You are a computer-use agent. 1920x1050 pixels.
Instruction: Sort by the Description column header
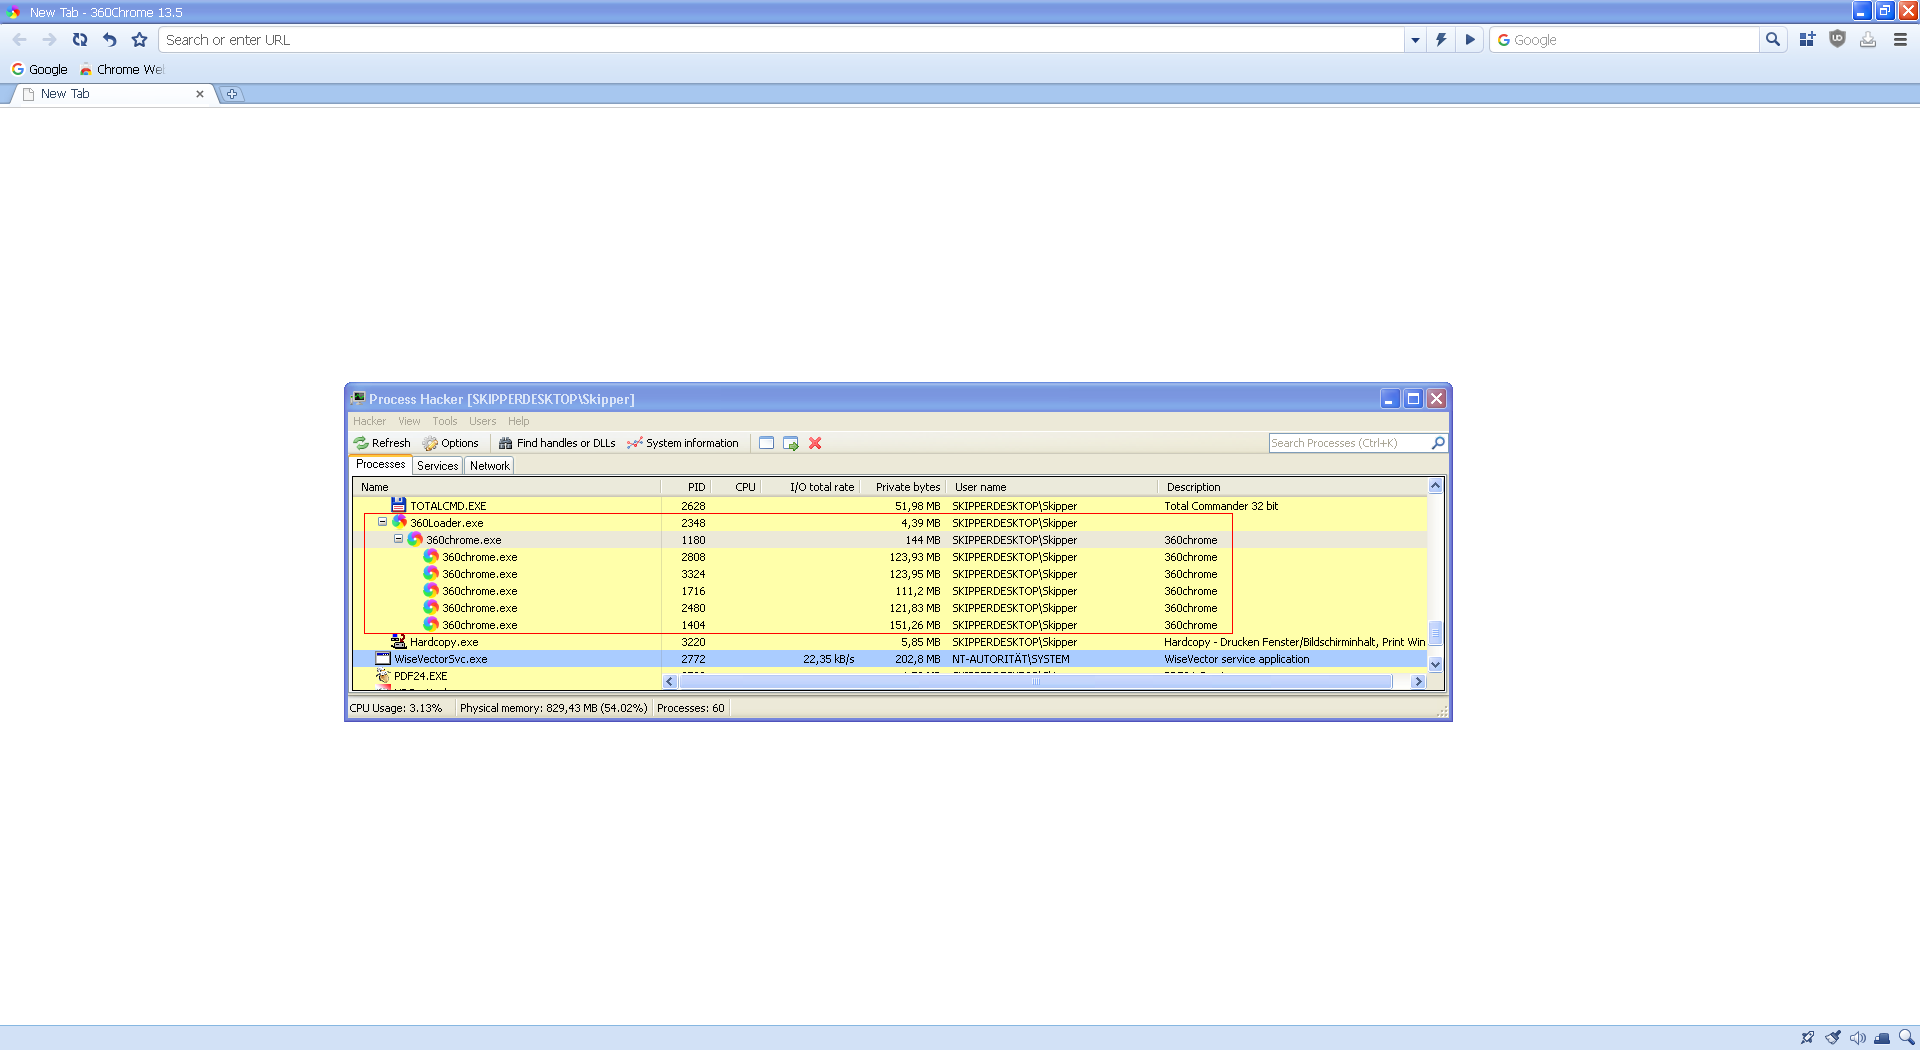pos(1292,487)
